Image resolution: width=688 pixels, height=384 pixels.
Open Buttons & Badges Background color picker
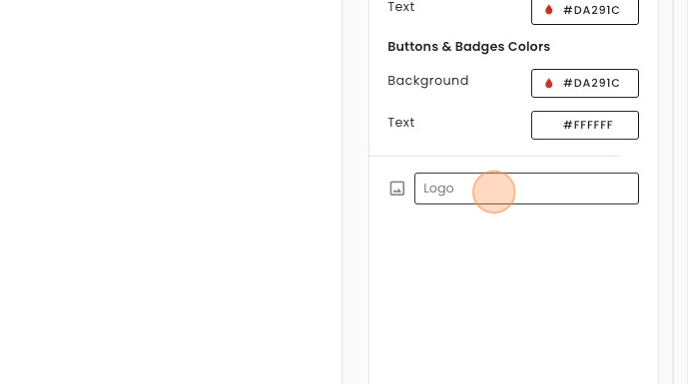[x=585, y=83]
